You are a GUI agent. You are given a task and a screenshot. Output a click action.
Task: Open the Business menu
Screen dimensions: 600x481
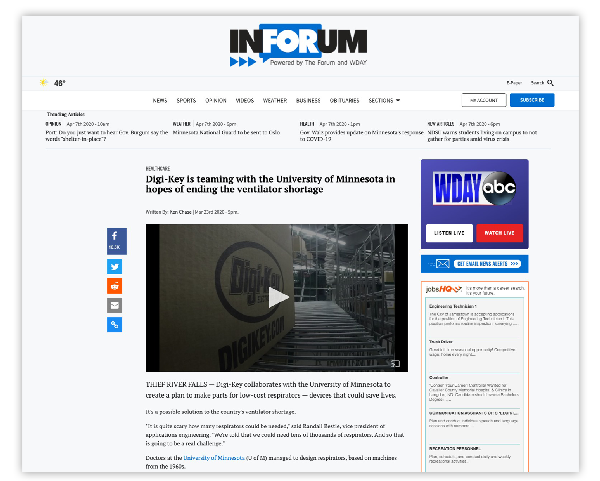click(308, 100)
